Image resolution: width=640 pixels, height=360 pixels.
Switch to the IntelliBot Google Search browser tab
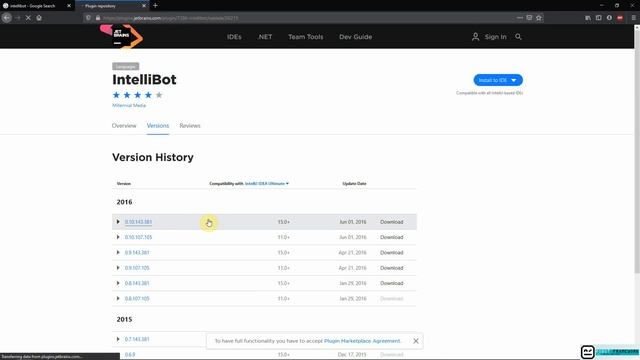pos(33,6)
